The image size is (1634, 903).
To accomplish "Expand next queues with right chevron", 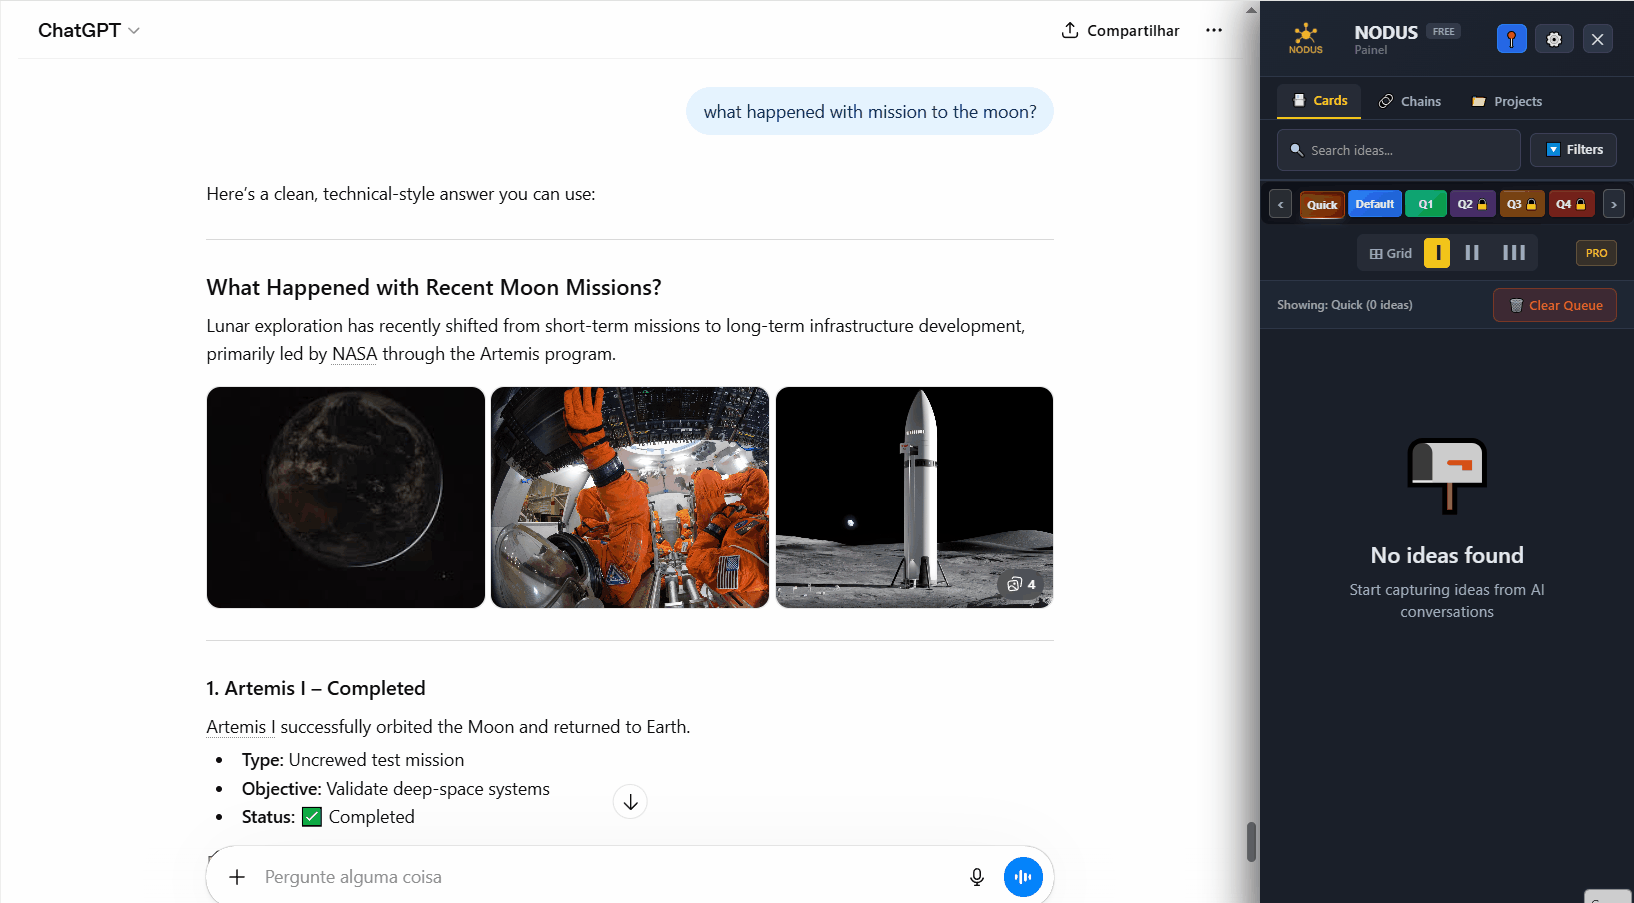I will pos(1613,204).
